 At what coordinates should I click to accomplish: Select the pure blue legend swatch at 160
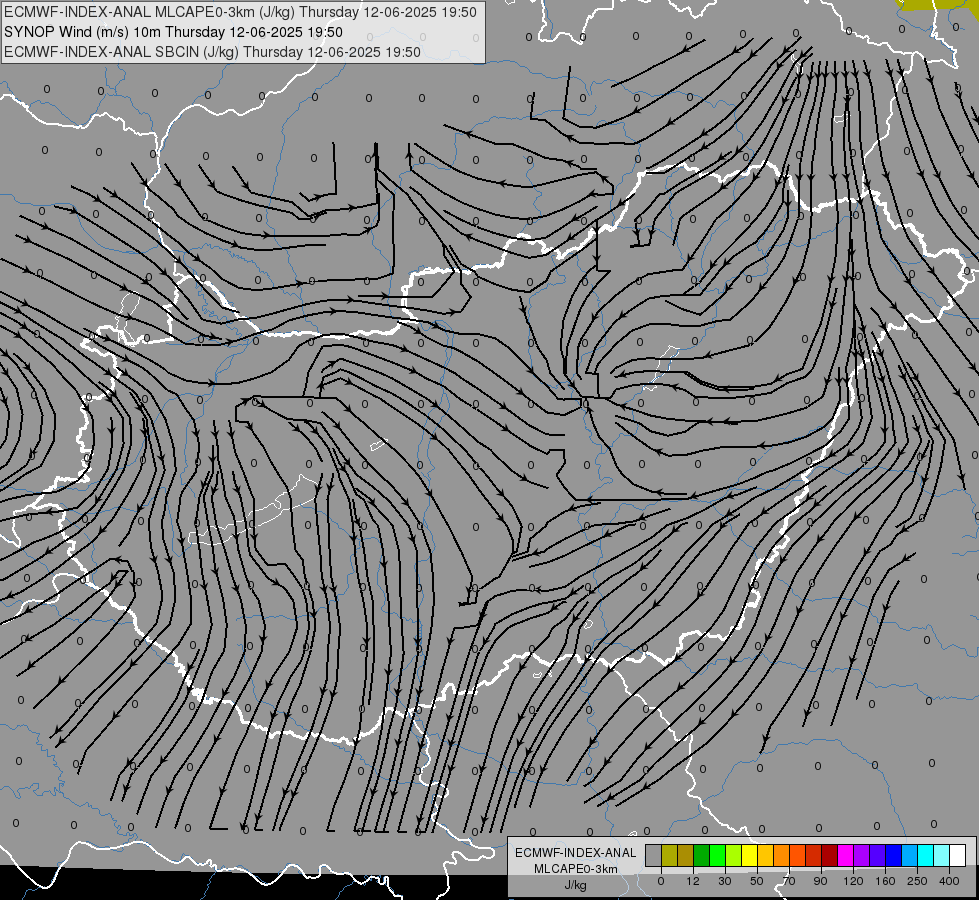click(x=894, y=855)
